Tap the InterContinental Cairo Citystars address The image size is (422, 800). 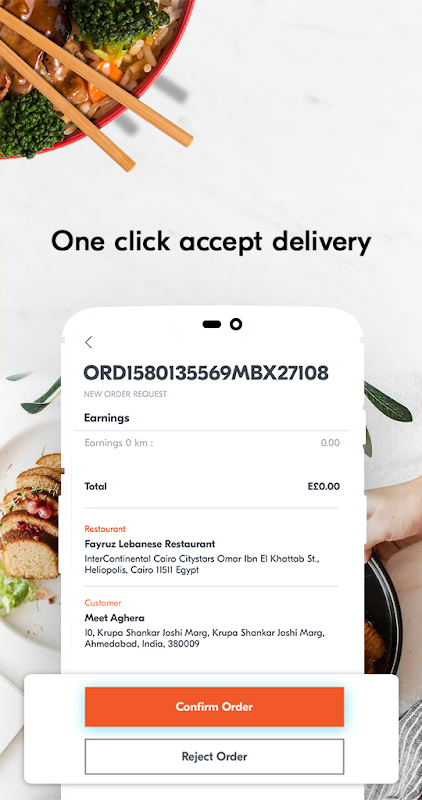click(202, 564)
